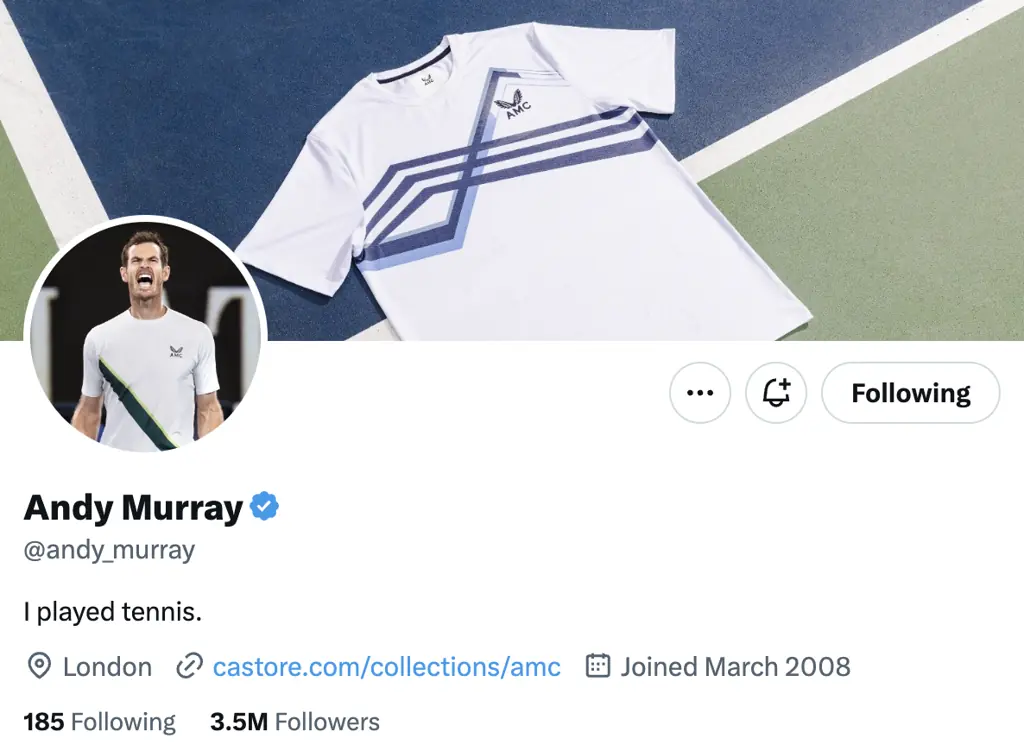
Task: View the 3.5M Followers list
Action: pos(295,722)
